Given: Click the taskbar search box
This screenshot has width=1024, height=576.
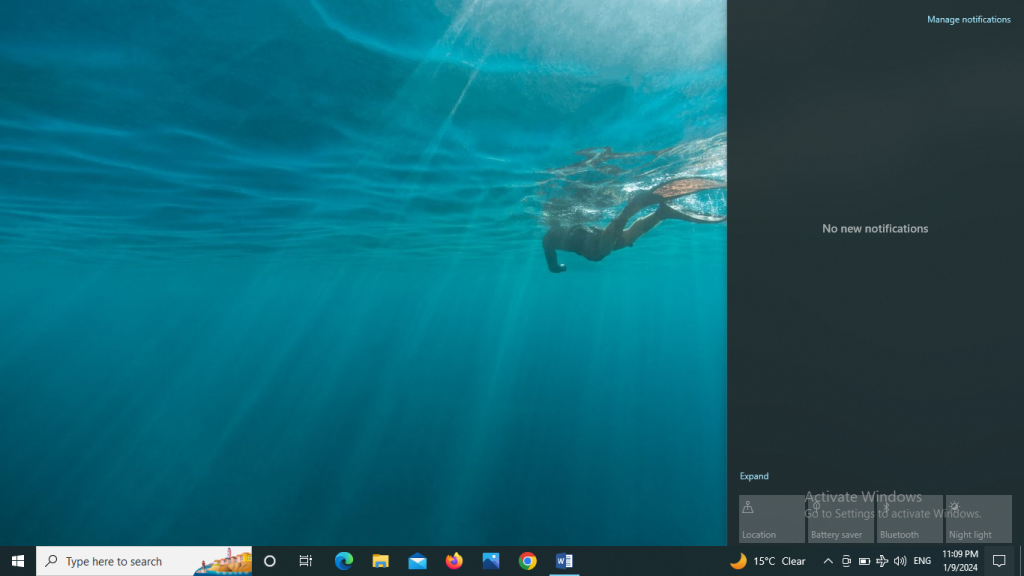Looking at the screenshot, I should click(144, 561).
